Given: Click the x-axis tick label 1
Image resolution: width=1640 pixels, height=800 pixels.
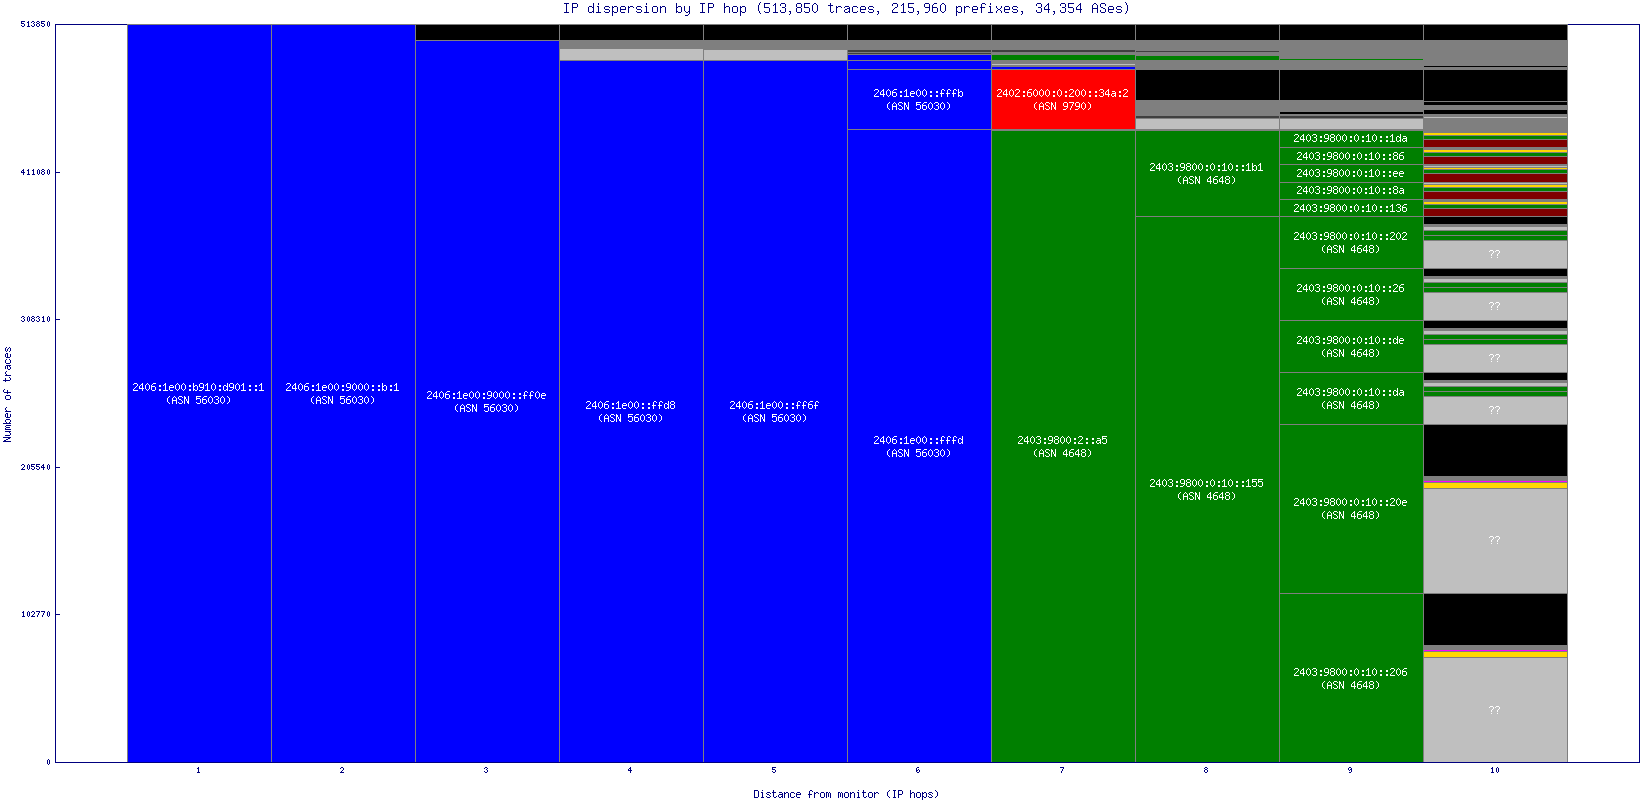Looking at the screenshot, I should tap(198, 770).
